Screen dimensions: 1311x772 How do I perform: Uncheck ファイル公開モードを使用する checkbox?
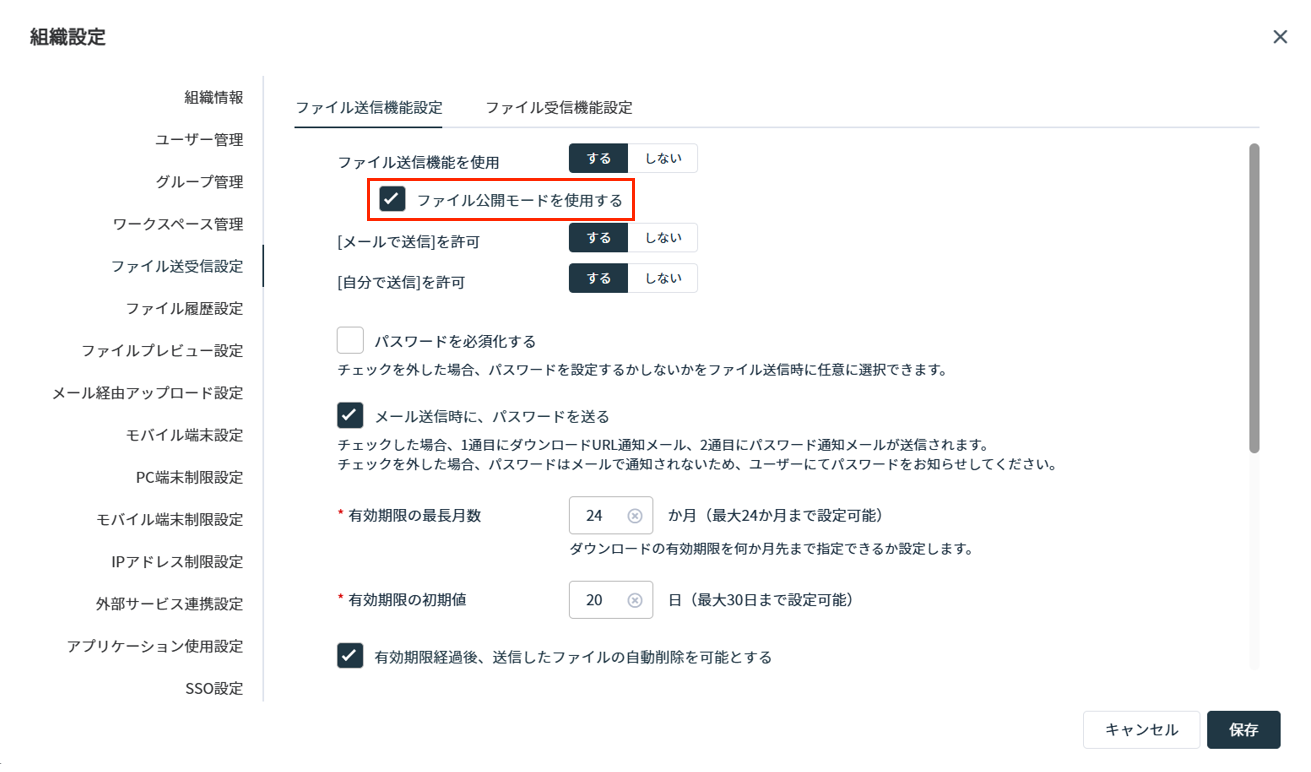[392, 199]
